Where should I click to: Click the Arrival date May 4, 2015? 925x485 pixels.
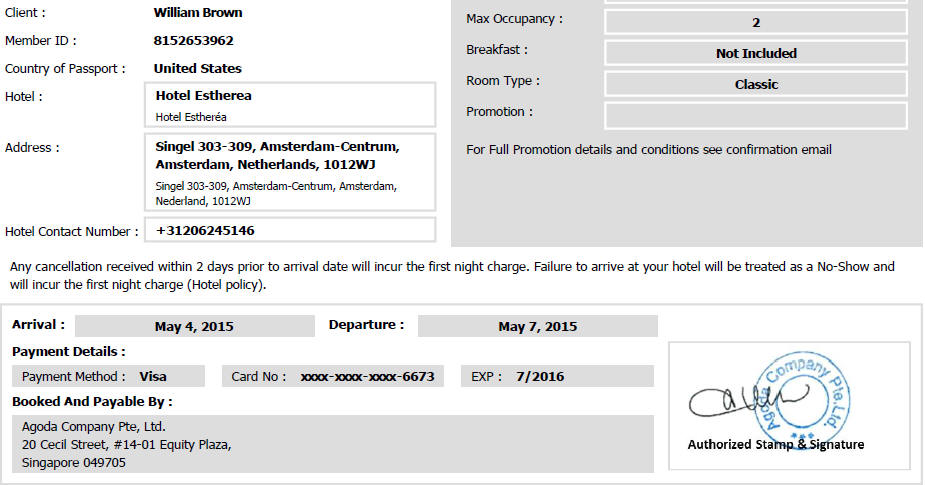(195, 326)
